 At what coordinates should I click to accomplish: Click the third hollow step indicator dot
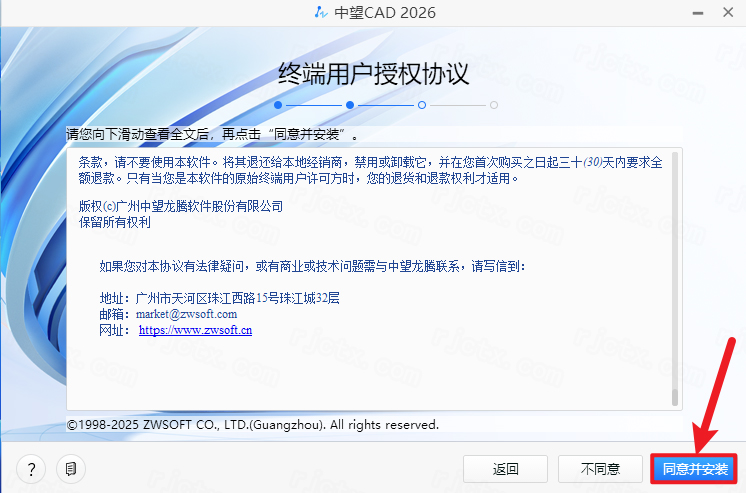422,104
